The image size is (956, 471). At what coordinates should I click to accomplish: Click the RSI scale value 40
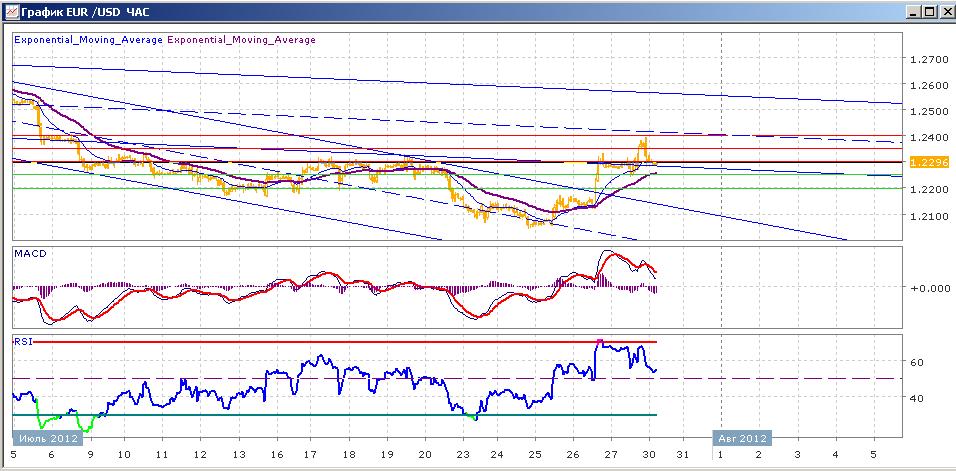point(916,398)
